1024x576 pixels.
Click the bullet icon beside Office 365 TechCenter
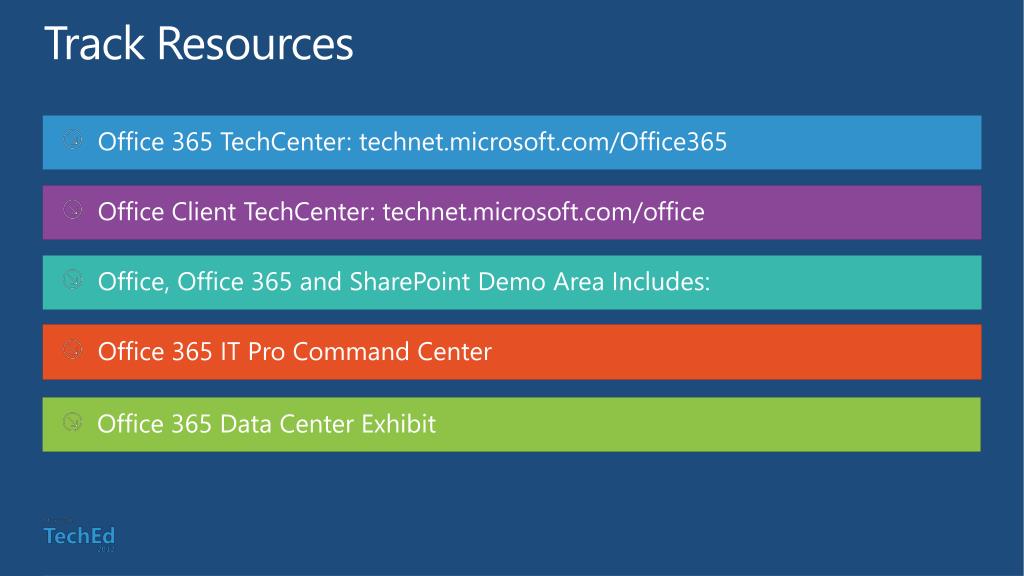click(72, 140)
